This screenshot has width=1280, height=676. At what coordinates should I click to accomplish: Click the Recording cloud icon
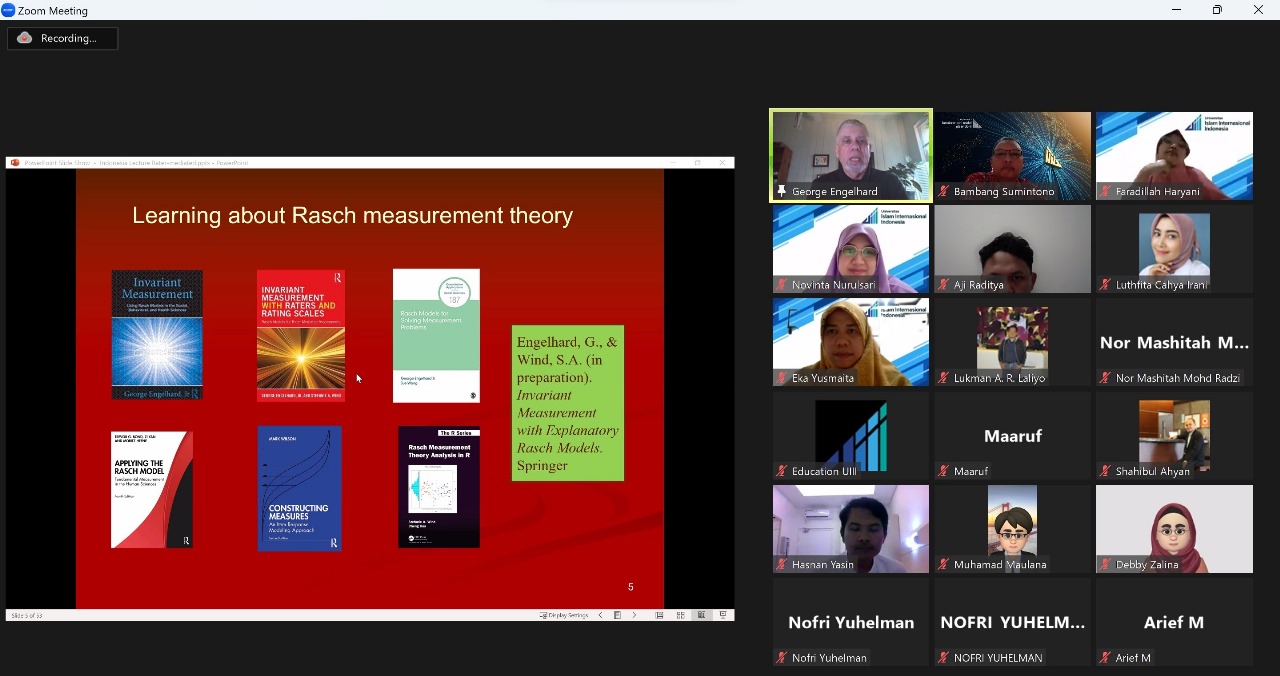tap(25, 38)
